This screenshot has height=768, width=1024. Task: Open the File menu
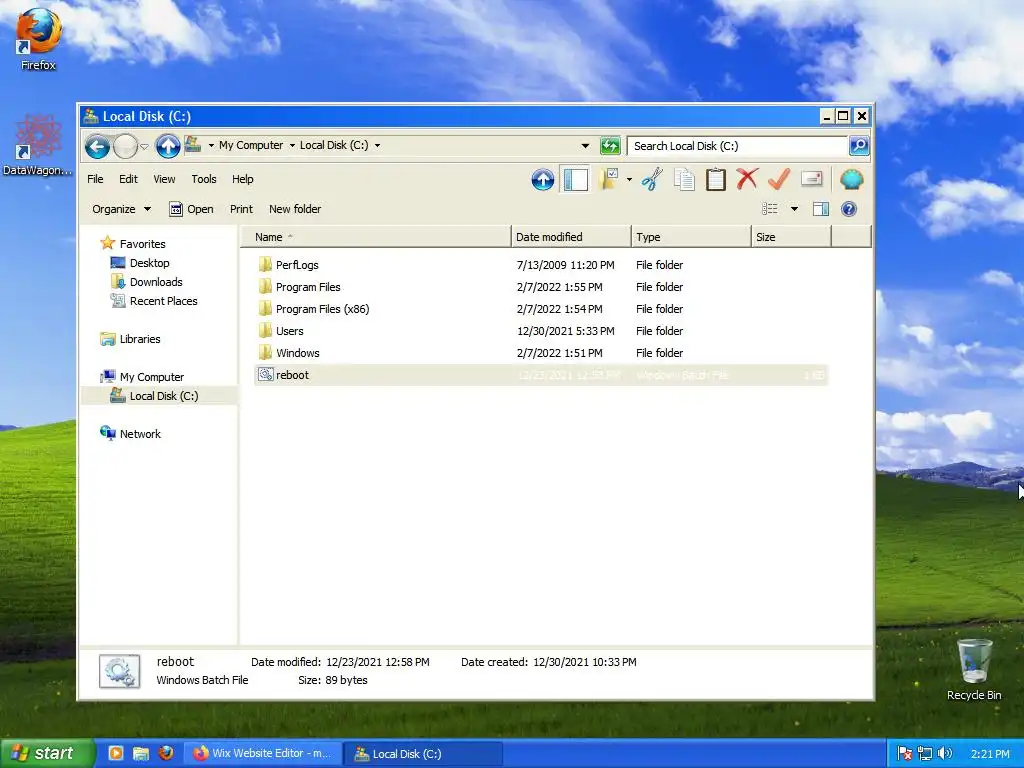click(x=95, y=179)
